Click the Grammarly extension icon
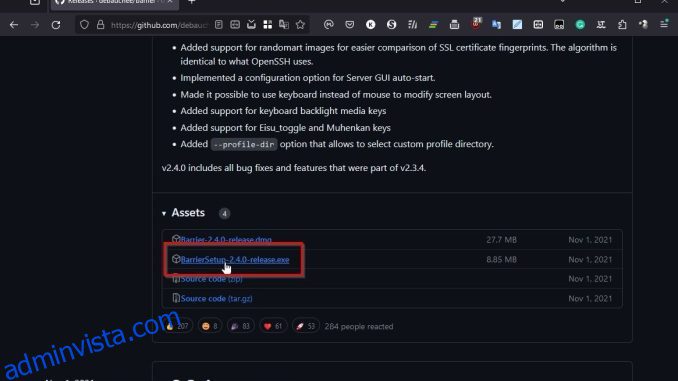678x381 pixels. [580, 25]
